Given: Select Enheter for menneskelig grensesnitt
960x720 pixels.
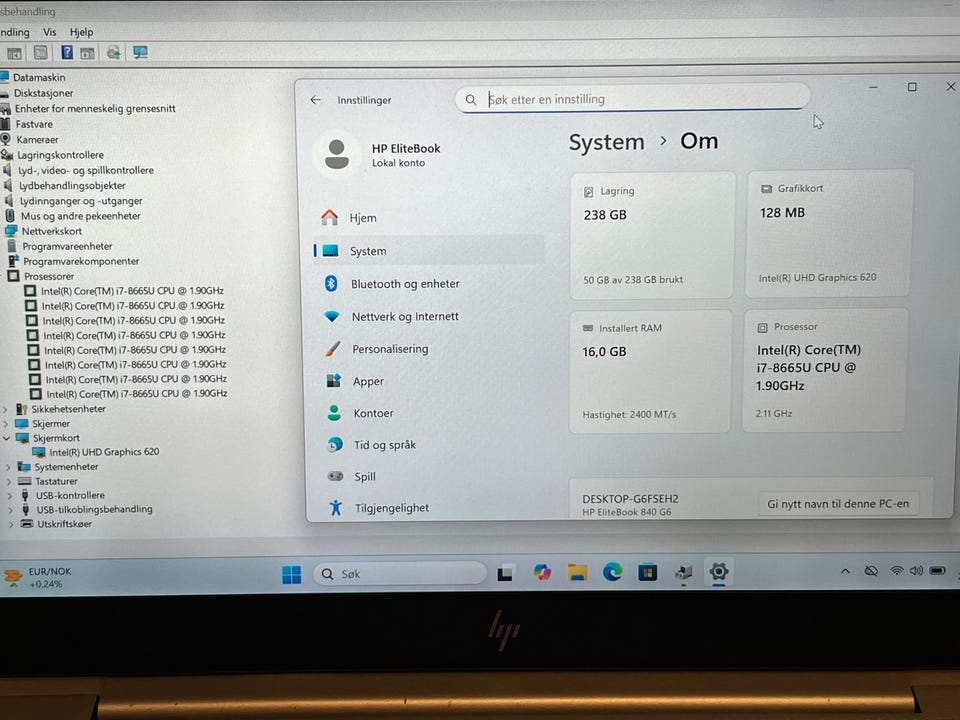Looking at the screenshot, I should (95, 108).
